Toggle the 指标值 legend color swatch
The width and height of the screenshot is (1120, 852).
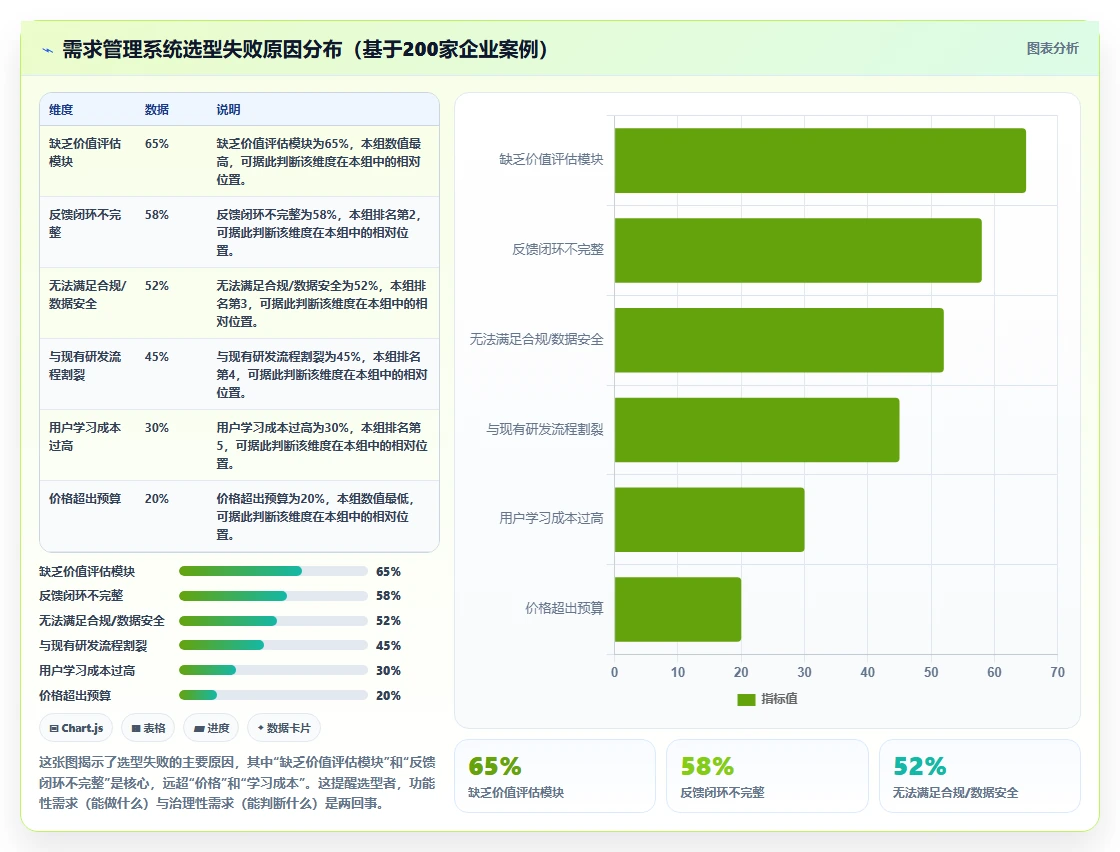pyautogui.click(x=746, y=699)
